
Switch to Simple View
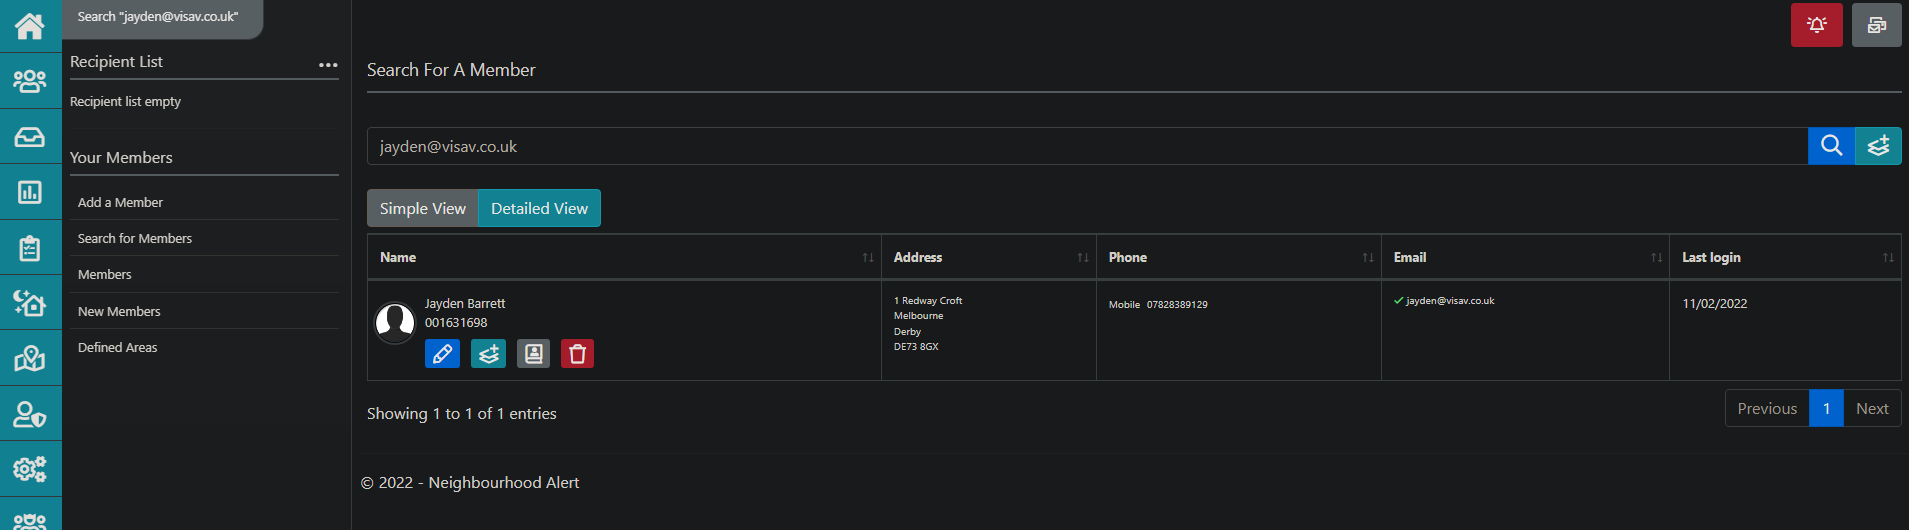pos(422,208)
